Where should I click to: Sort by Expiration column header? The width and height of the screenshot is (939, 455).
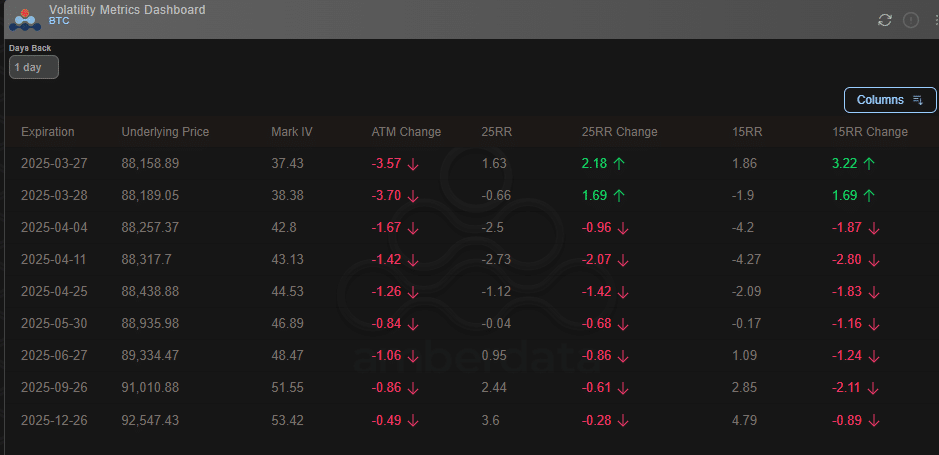point(48,132)
